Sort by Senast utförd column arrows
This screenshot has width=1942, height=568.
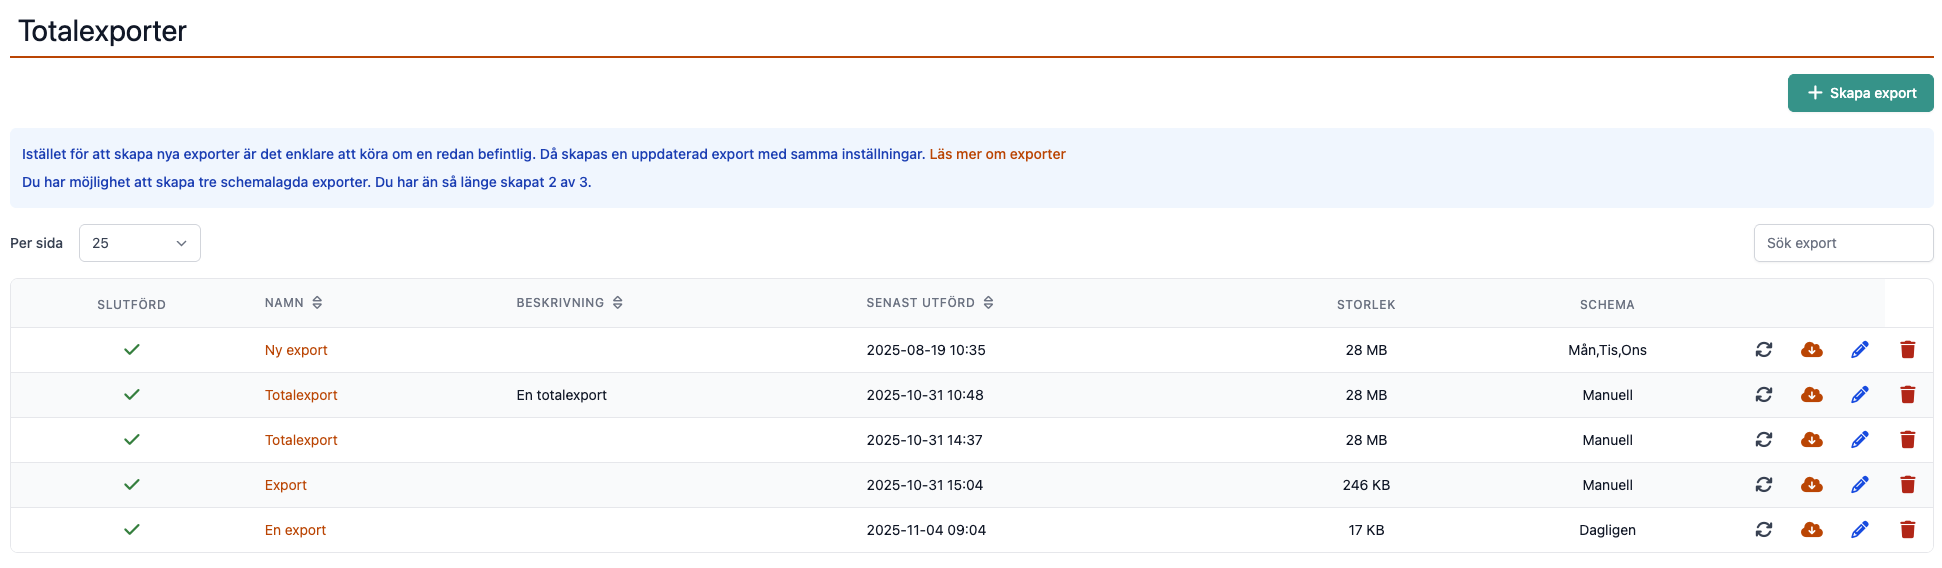(x=988, y=303)
